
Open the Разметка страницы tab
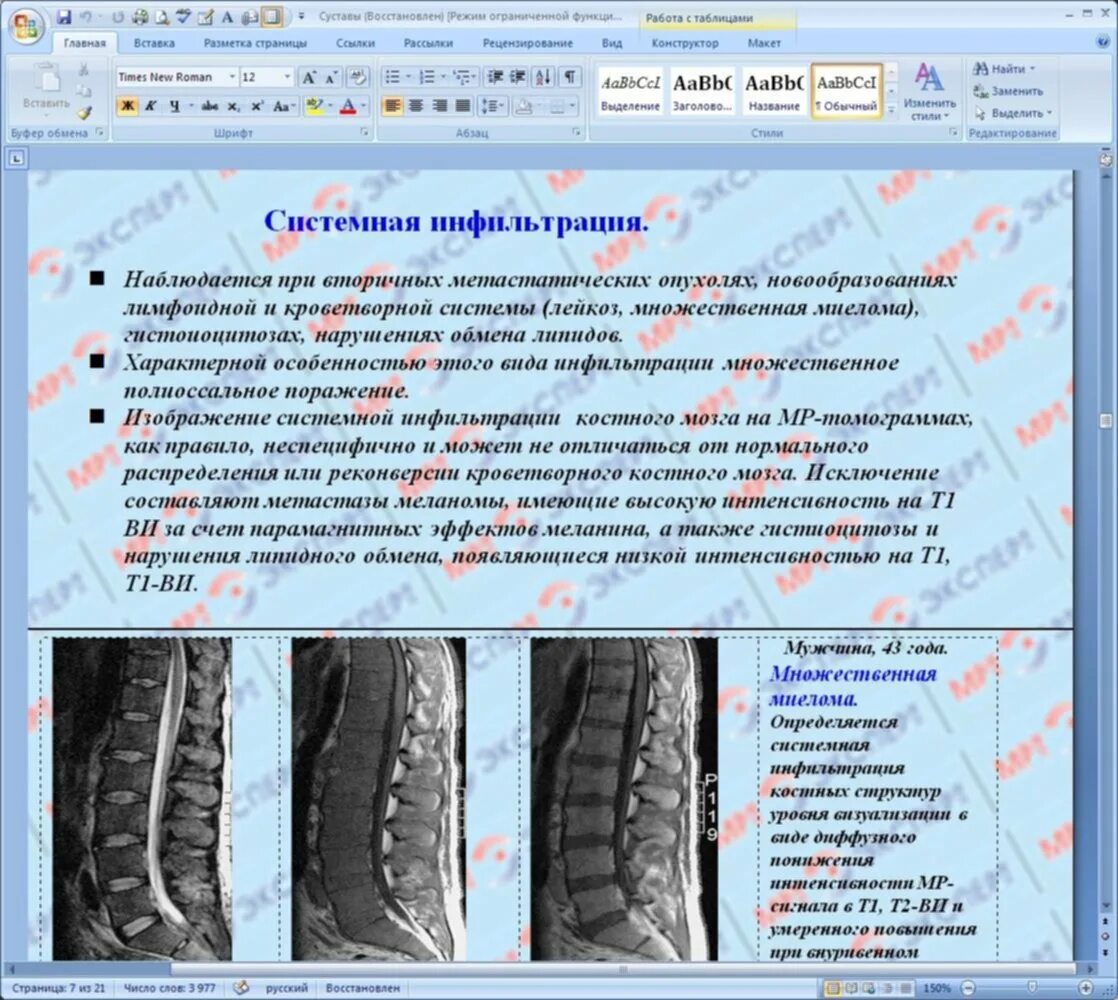[x=255, y=43]
